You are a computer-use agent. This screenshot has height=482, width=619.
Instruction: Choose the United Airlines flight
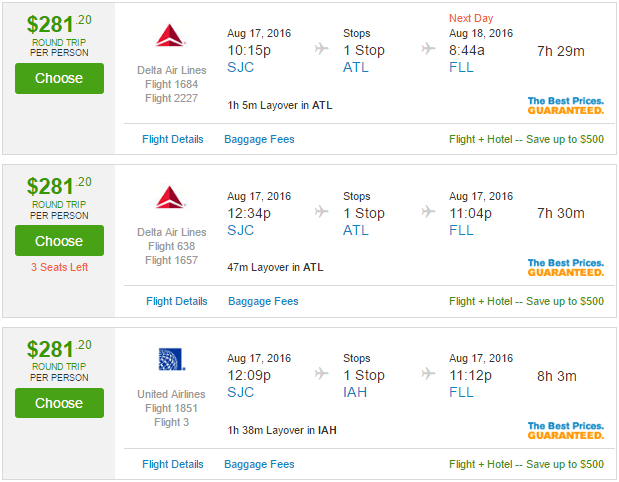coord(60,403)
